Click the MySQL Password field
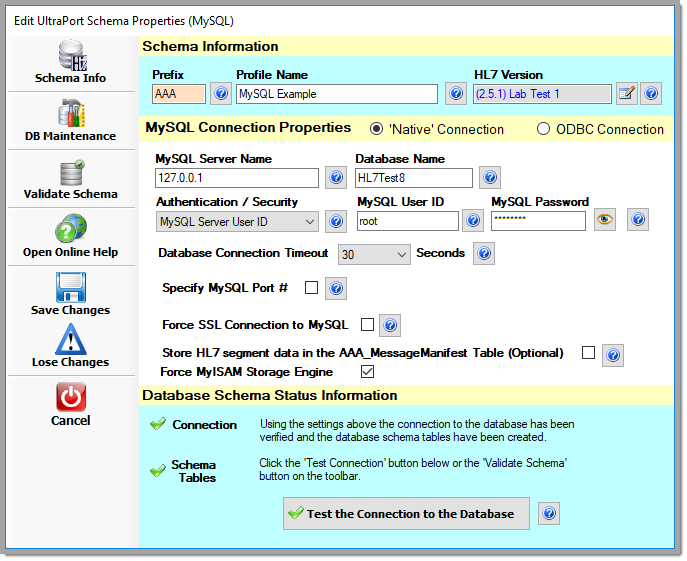Screen dimensions: 687x561 (x=538, y=221)
